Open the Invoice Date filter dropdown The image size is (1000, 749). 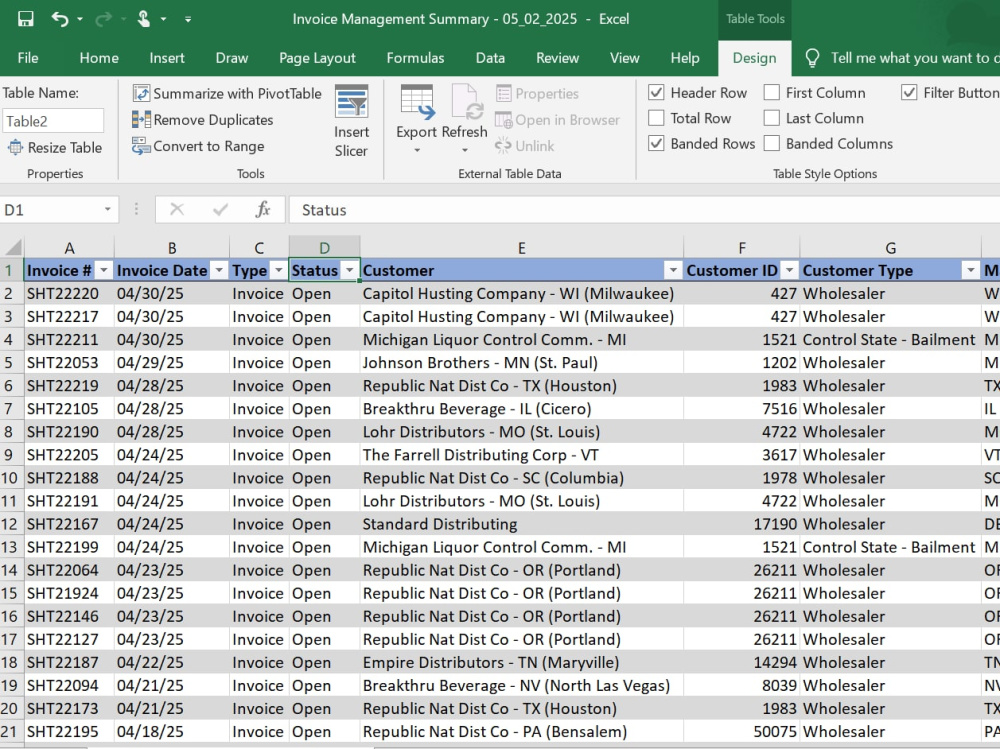point(219,271)
